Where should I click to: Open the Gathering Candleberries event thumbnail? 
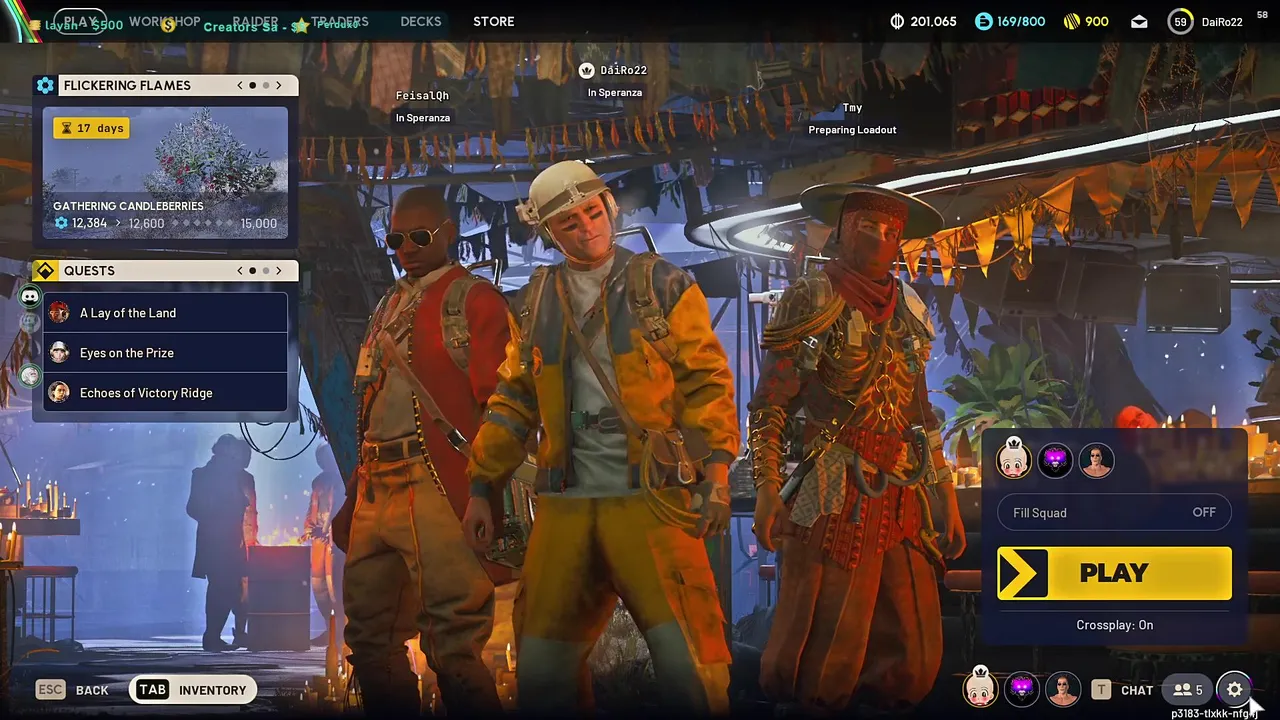166,172
